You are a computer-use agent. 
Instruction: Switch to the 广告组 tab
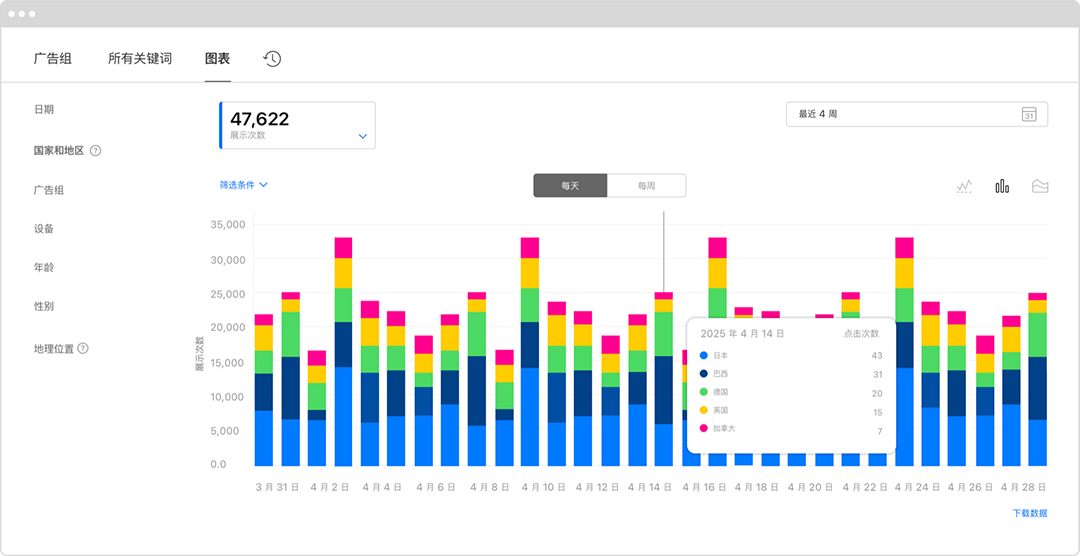pyautogui.click(x=52, y=59)
